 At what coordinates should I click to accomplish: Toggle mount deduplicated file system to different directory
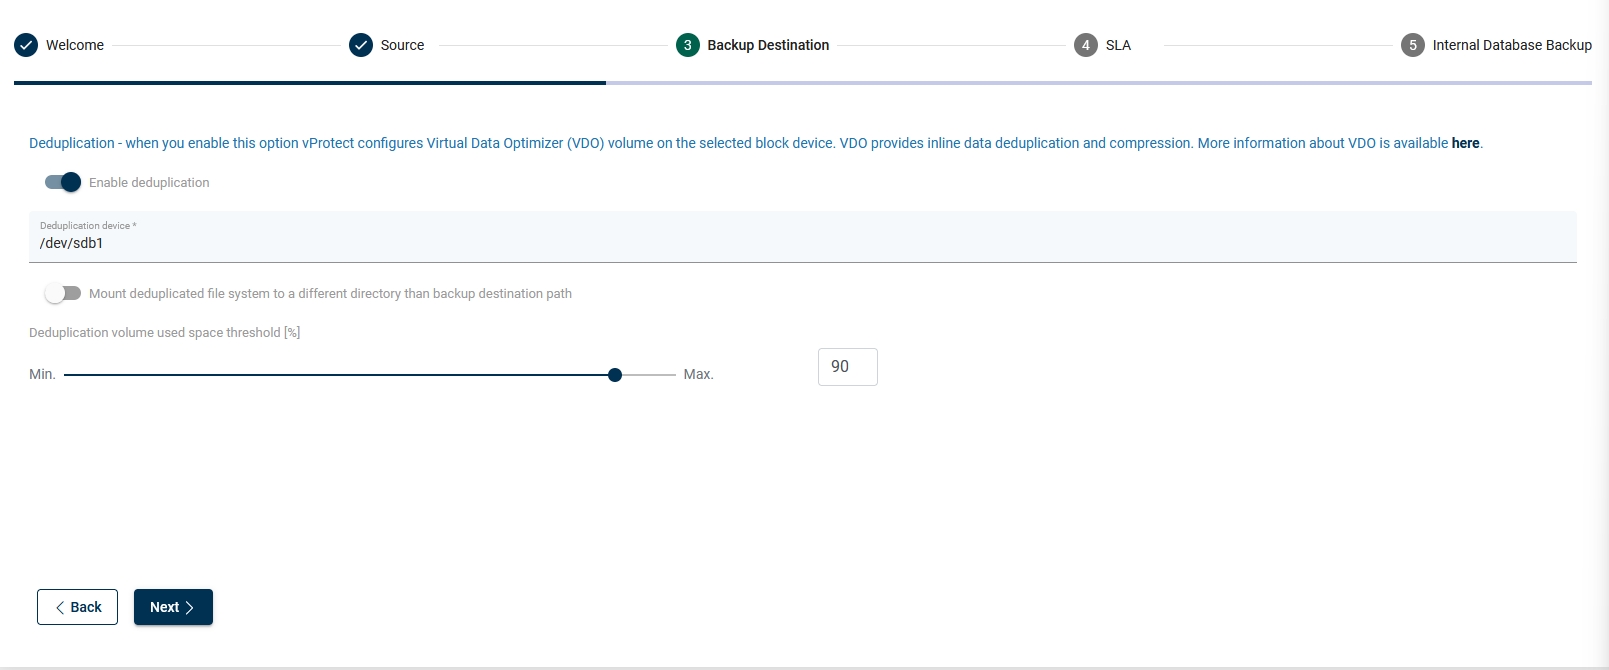(63, 293)
